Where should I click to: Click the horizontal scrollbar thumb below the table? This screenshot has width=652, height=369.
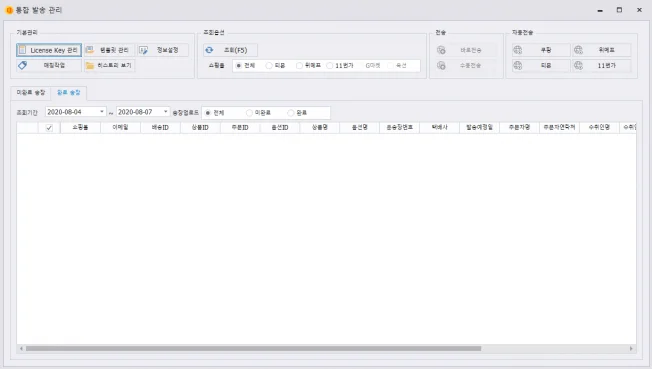[253, 349]
